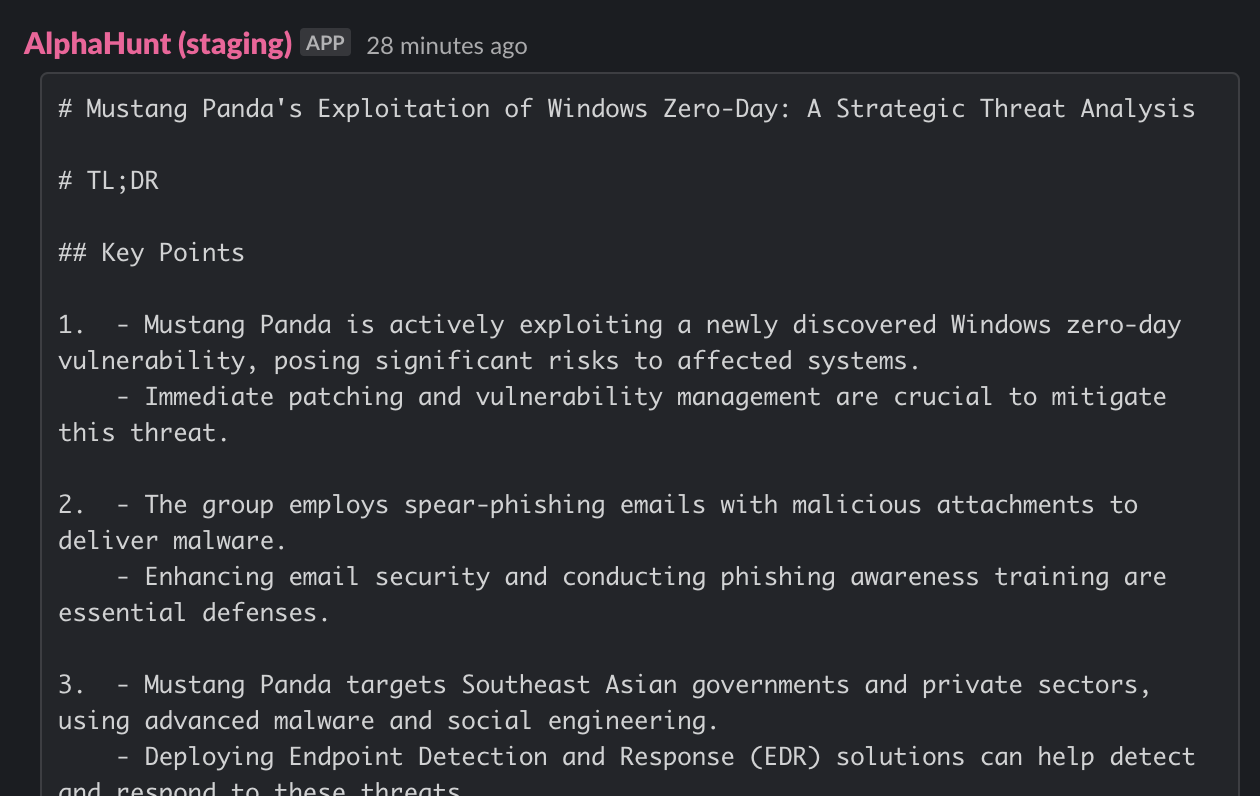Click the text 'actively exploiting a newly discovered'

point(663,325)
